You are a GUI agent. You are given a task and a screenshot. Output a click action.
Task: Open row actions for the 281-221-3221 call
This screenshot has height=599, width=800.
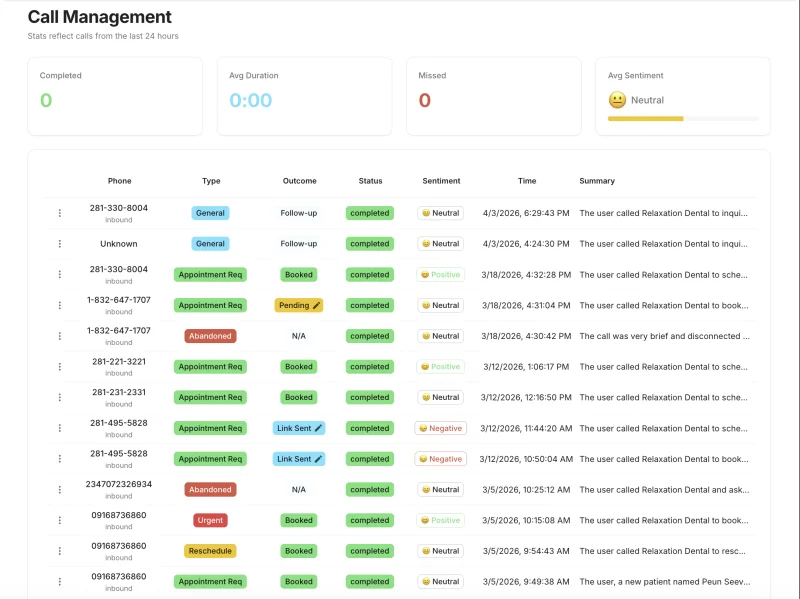59,367
